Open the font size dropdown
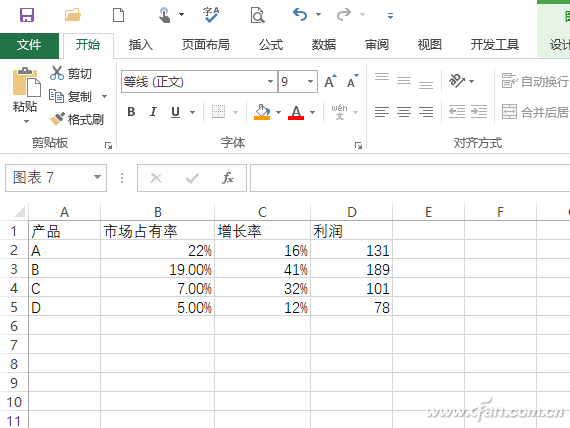Screen dimensions: 570x428 coord(310,81)
